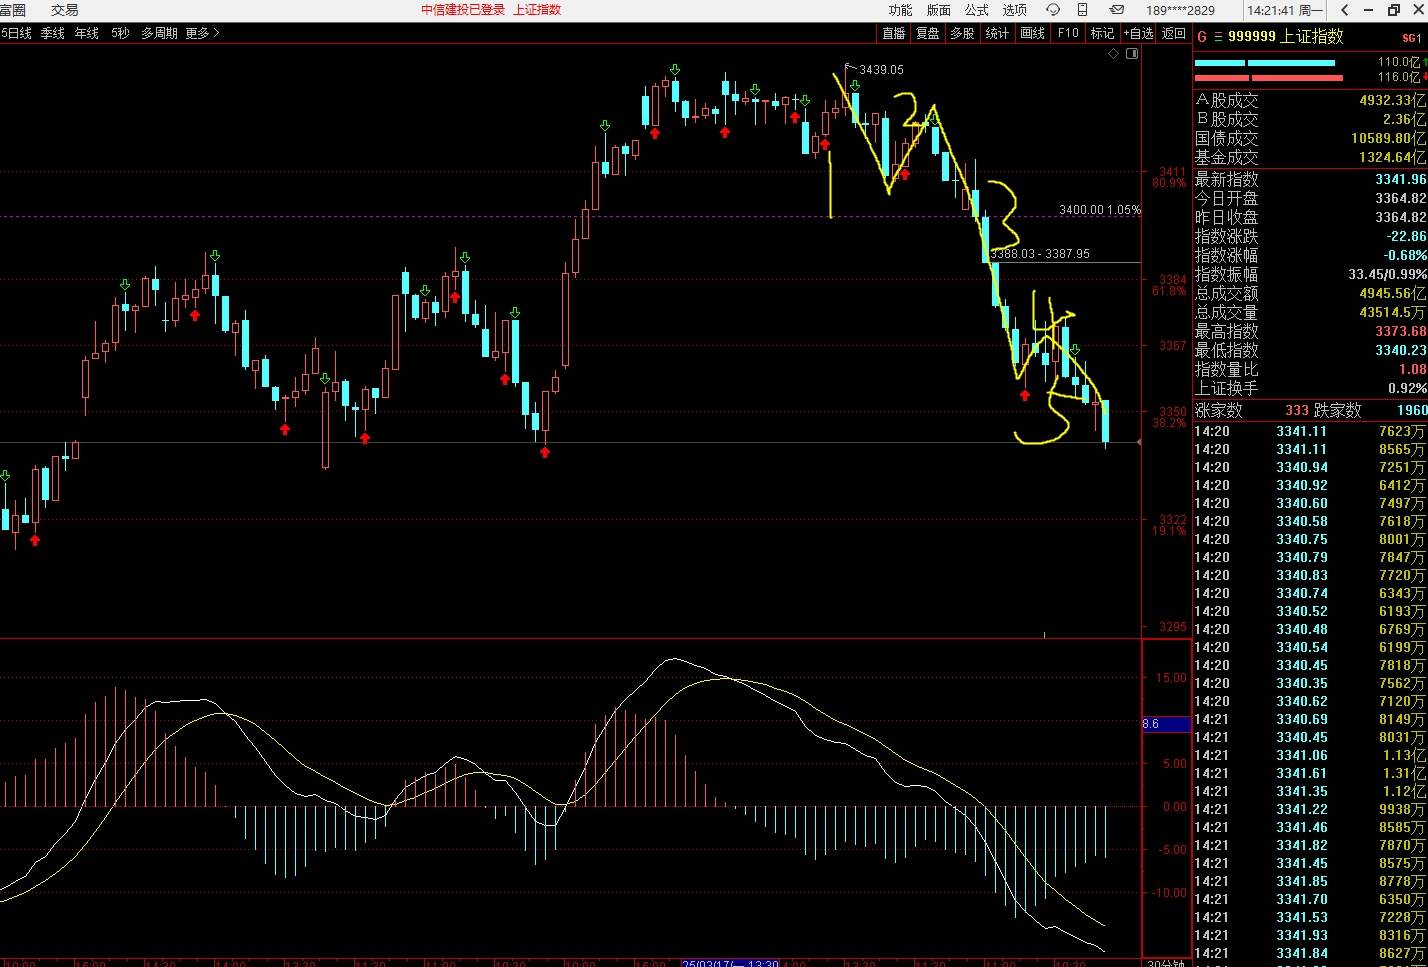Select the 多周期 view tab

[159, 33]
